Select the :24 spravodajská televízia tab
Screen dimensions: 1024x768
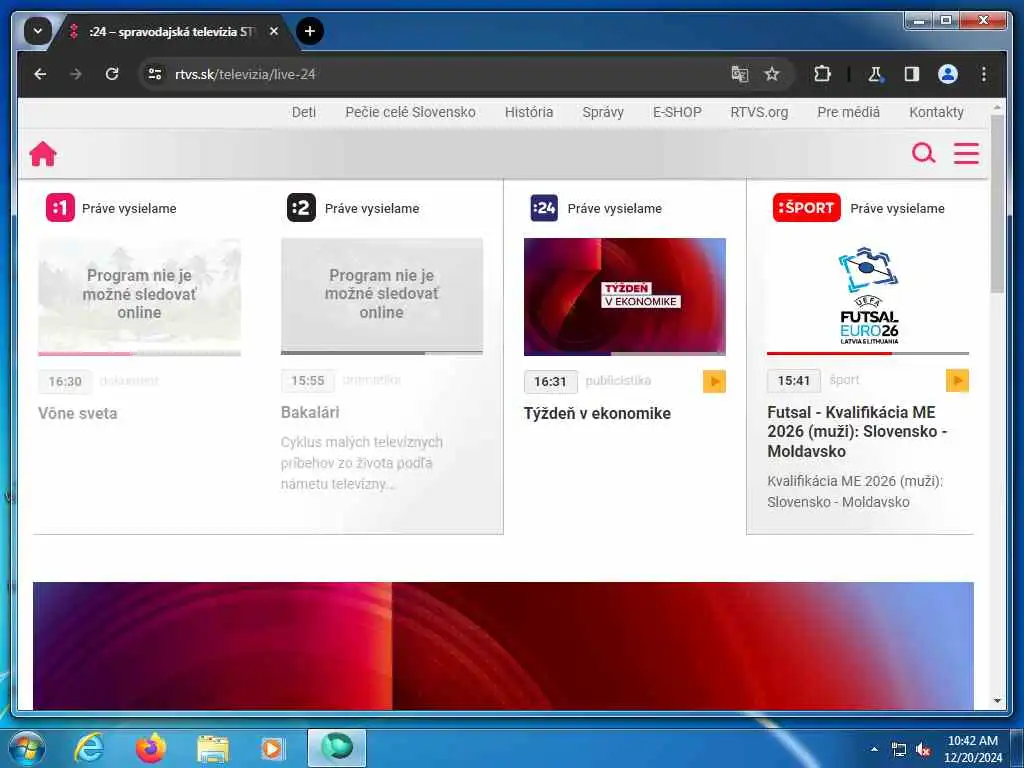coord(172,31)
